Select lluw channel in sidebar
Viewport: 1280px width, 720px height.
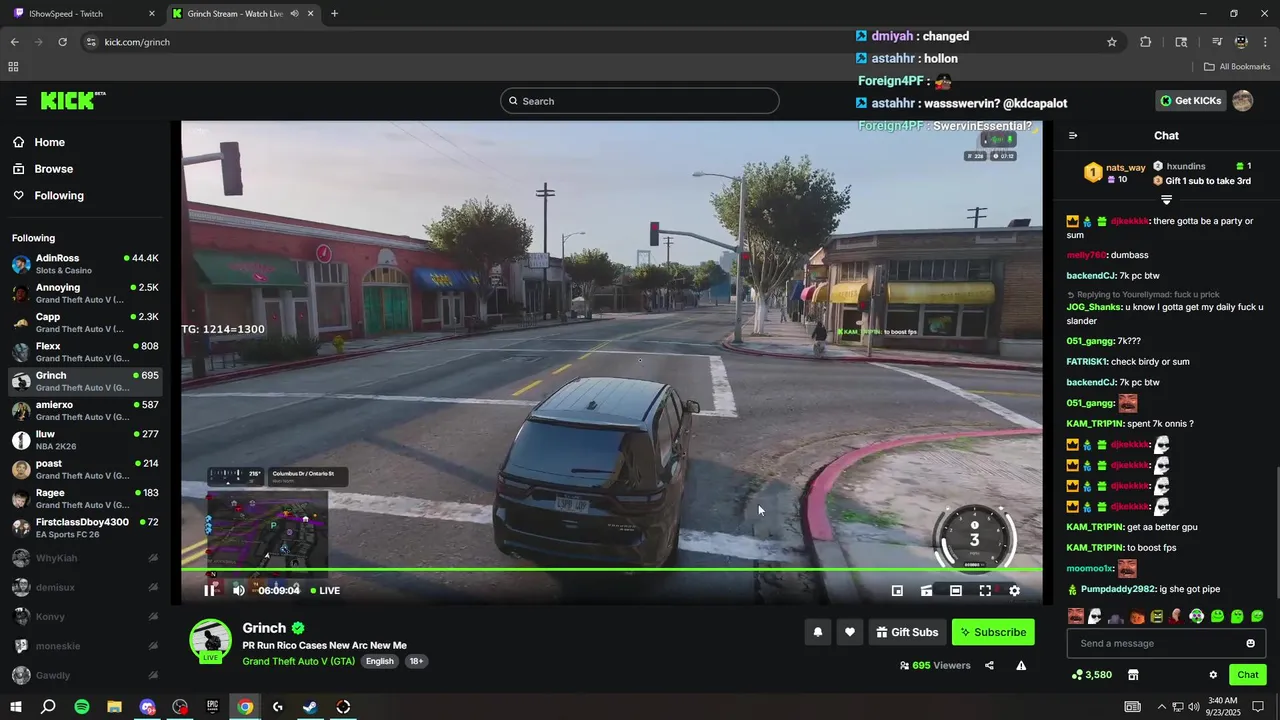(x=85, y=440)
